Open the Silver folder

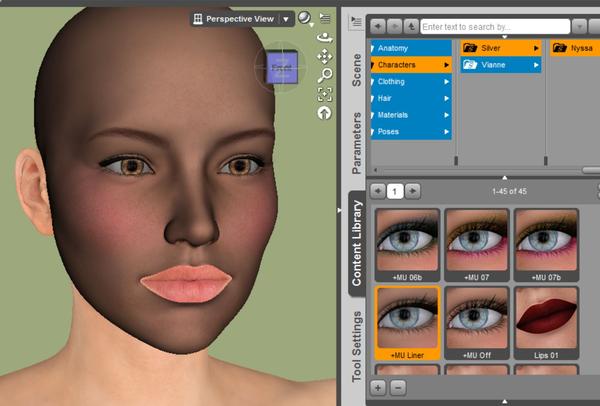(x=501, y=48)
